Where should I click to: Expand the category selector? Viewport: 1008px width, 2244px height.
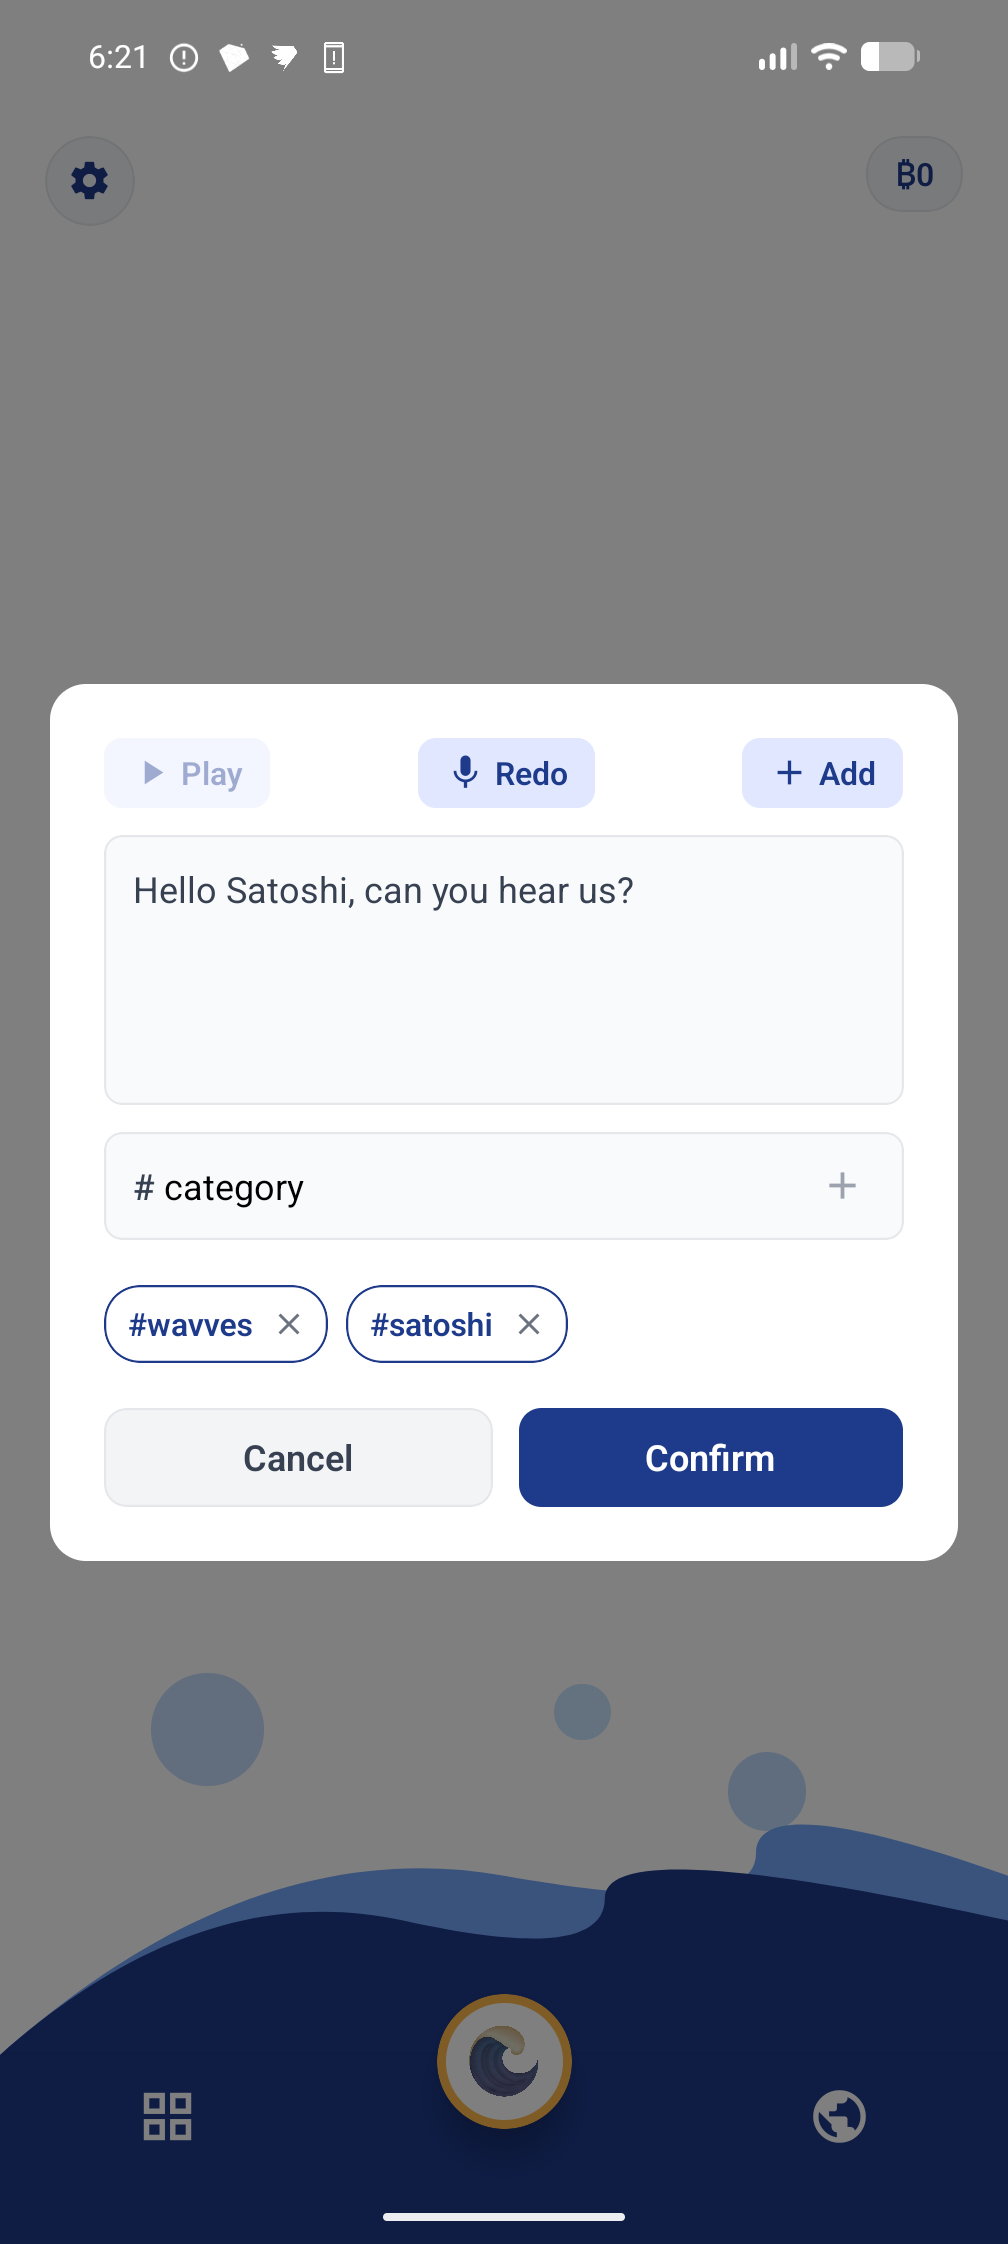point(503,1186)
